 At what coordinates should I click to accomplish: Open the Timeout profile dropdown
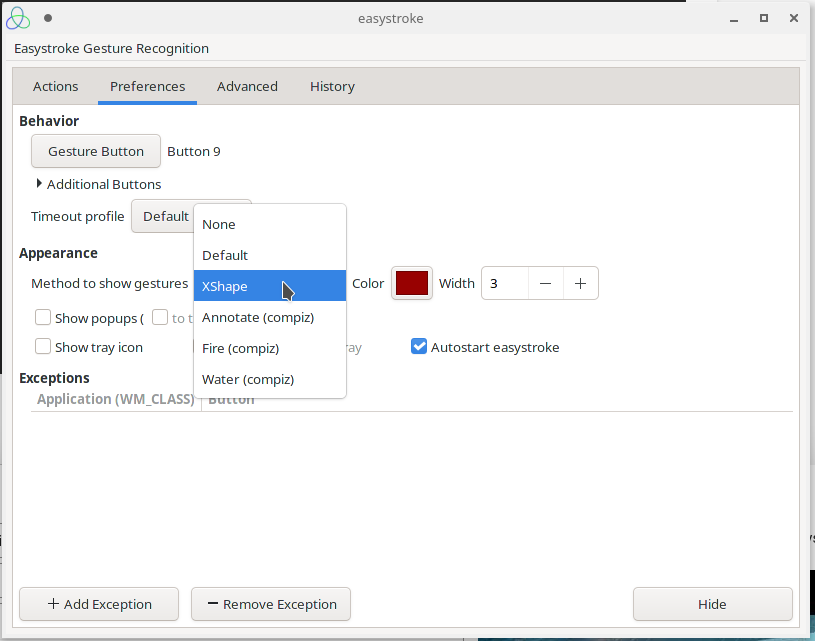(x=162, y=216)
